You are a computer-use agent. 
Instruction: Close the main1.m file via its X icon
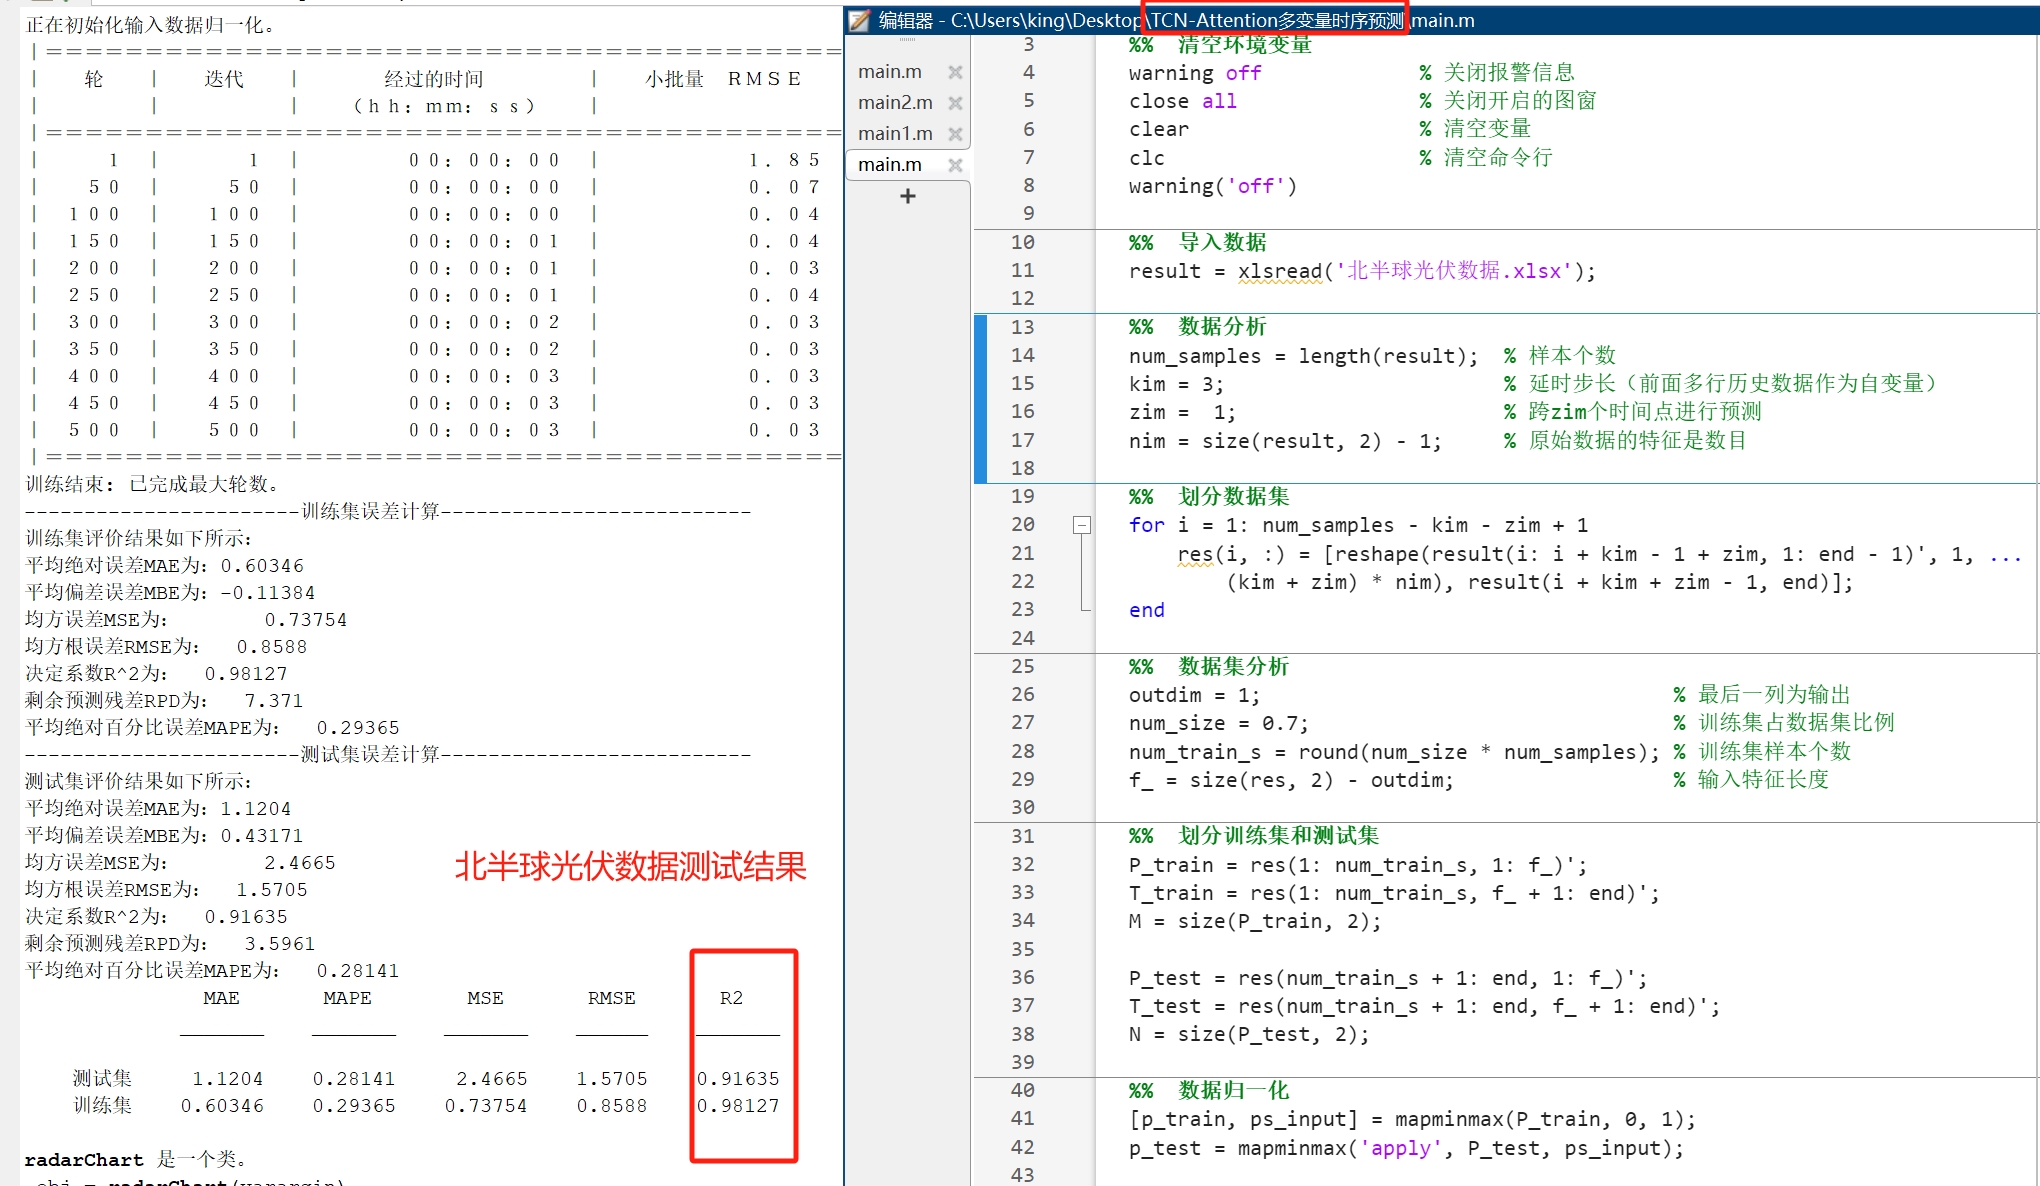(955, 133)
